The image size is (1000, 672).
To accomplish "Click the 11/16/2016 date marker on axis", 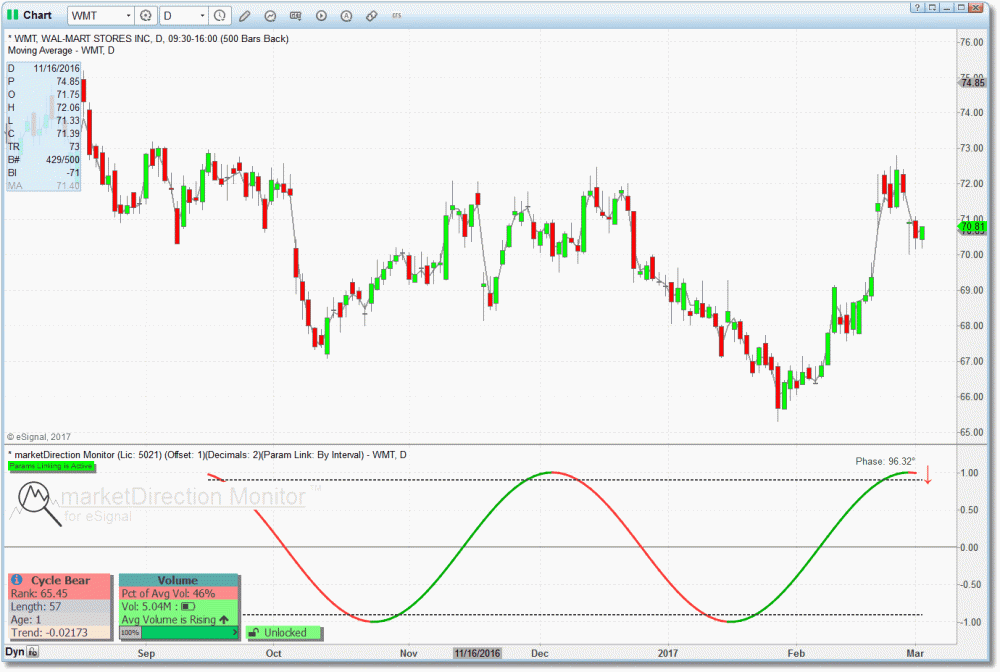I will 477,653.
